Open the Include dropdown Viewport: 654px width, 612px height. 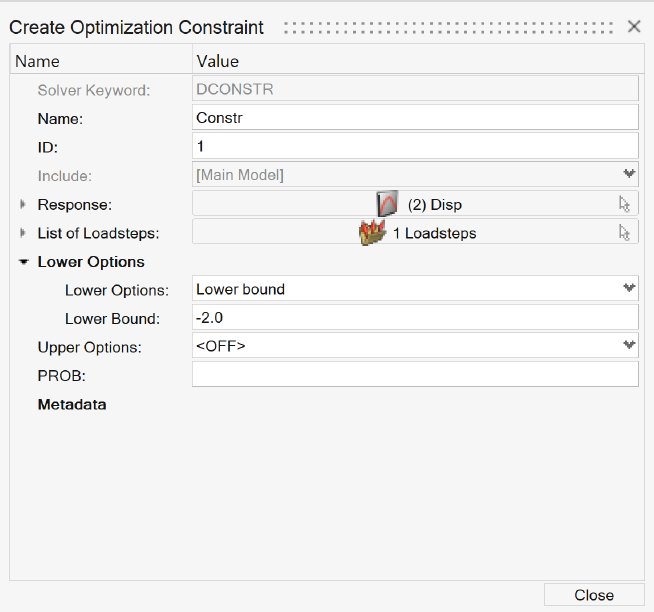(x=629, y=175)
